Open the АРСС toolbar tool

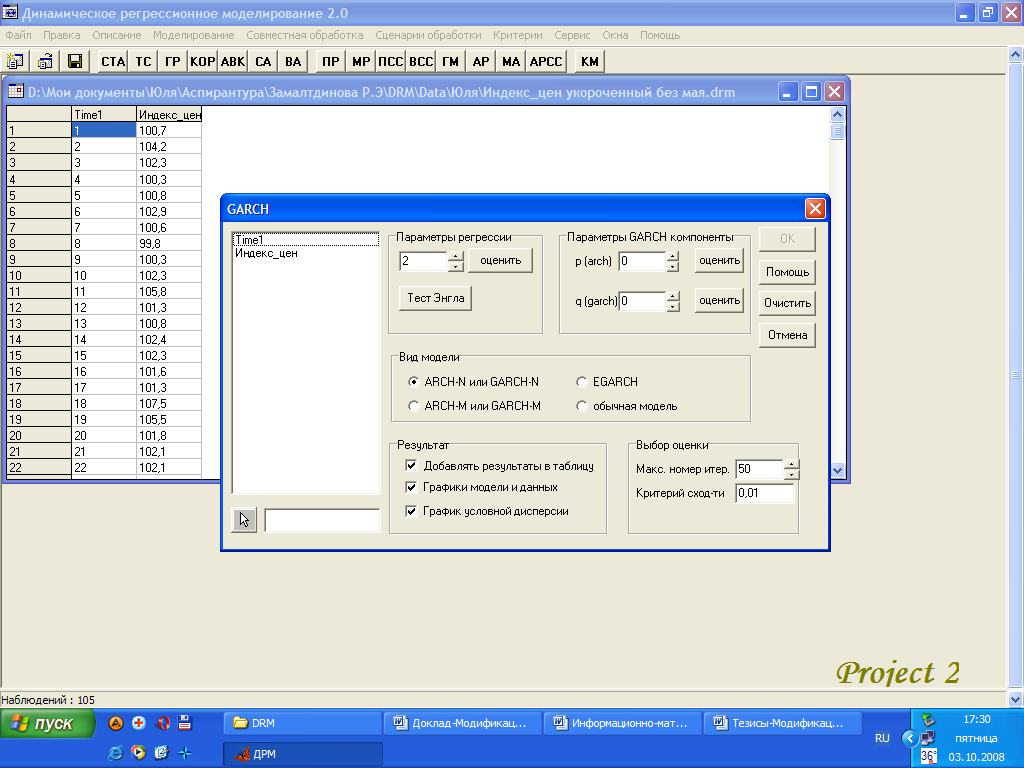pyautogui.click(x=546, y=61)
